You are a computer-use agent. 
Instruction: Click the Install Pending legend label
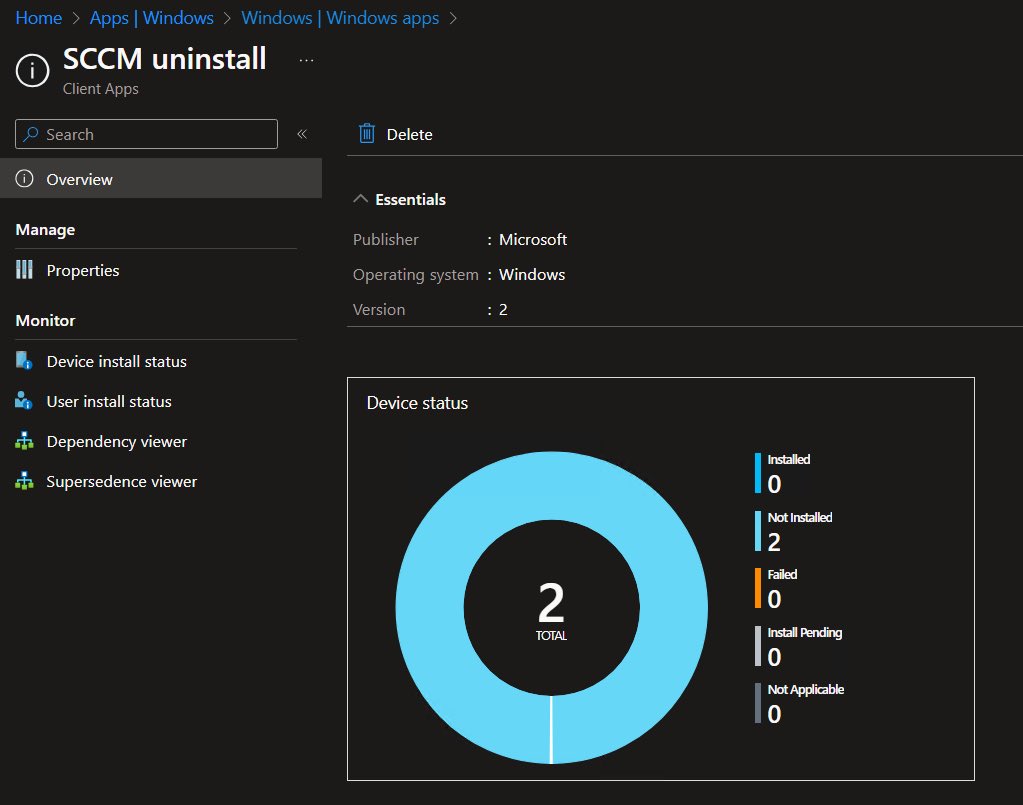coord(804,632)
